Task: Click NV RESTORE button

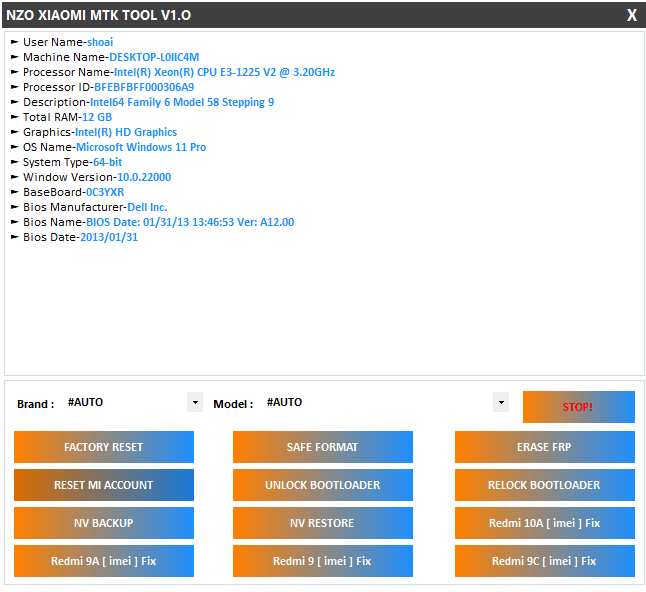Action: (322, 523)
